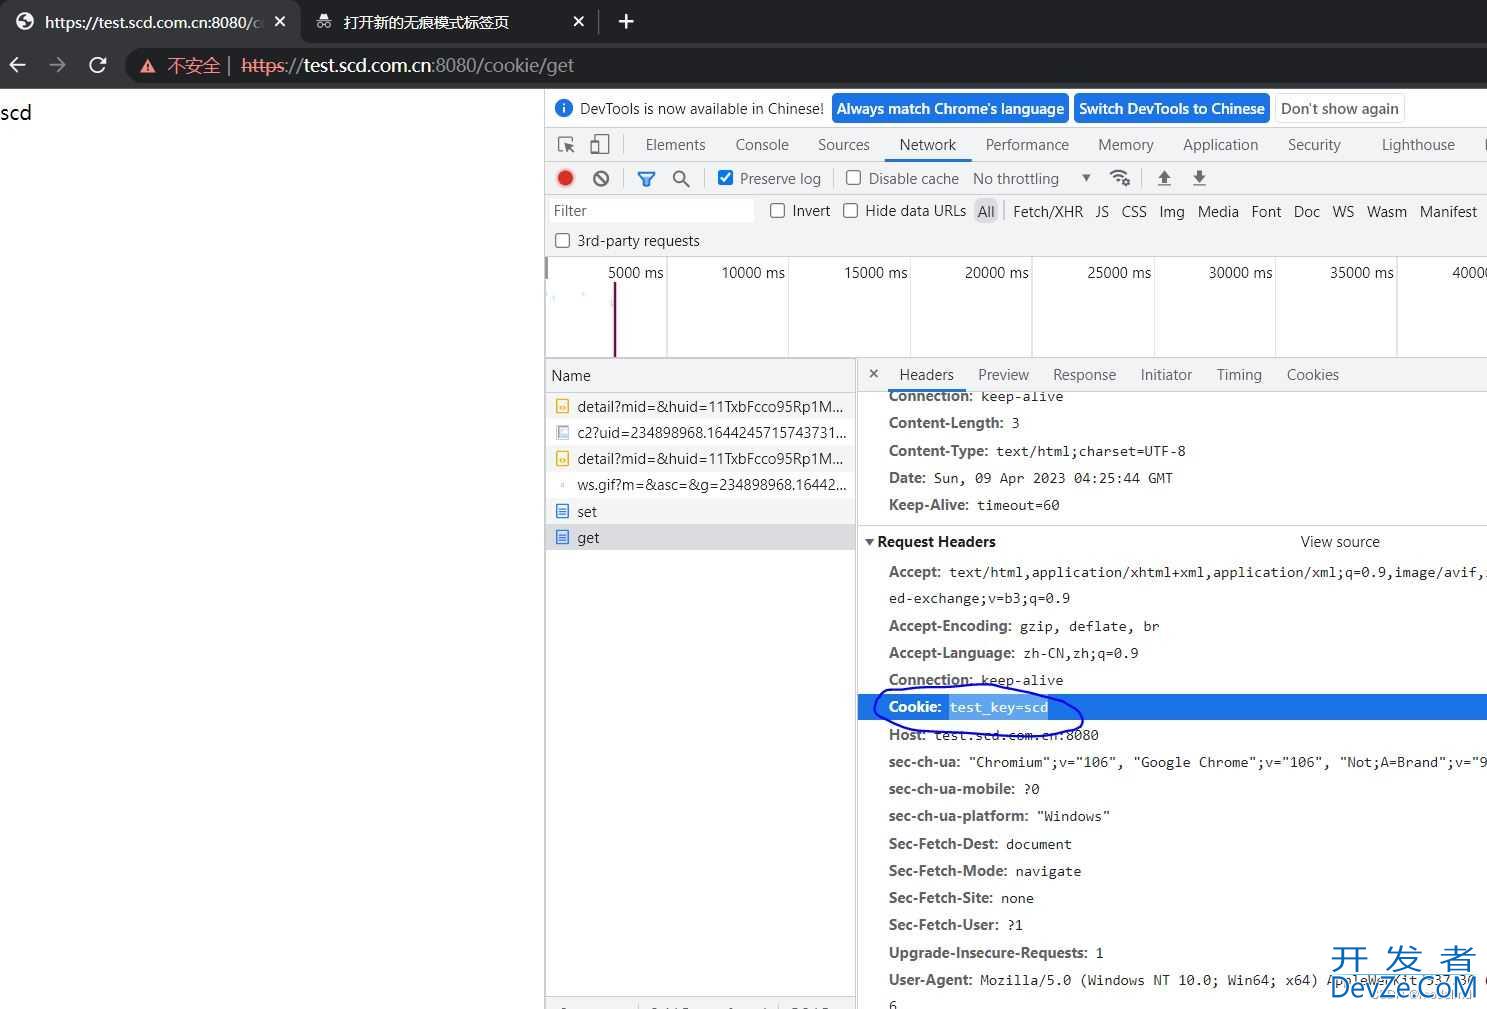Click the not-secure warning triangle icon
1487x1009 pixels.
click(148, 66)
